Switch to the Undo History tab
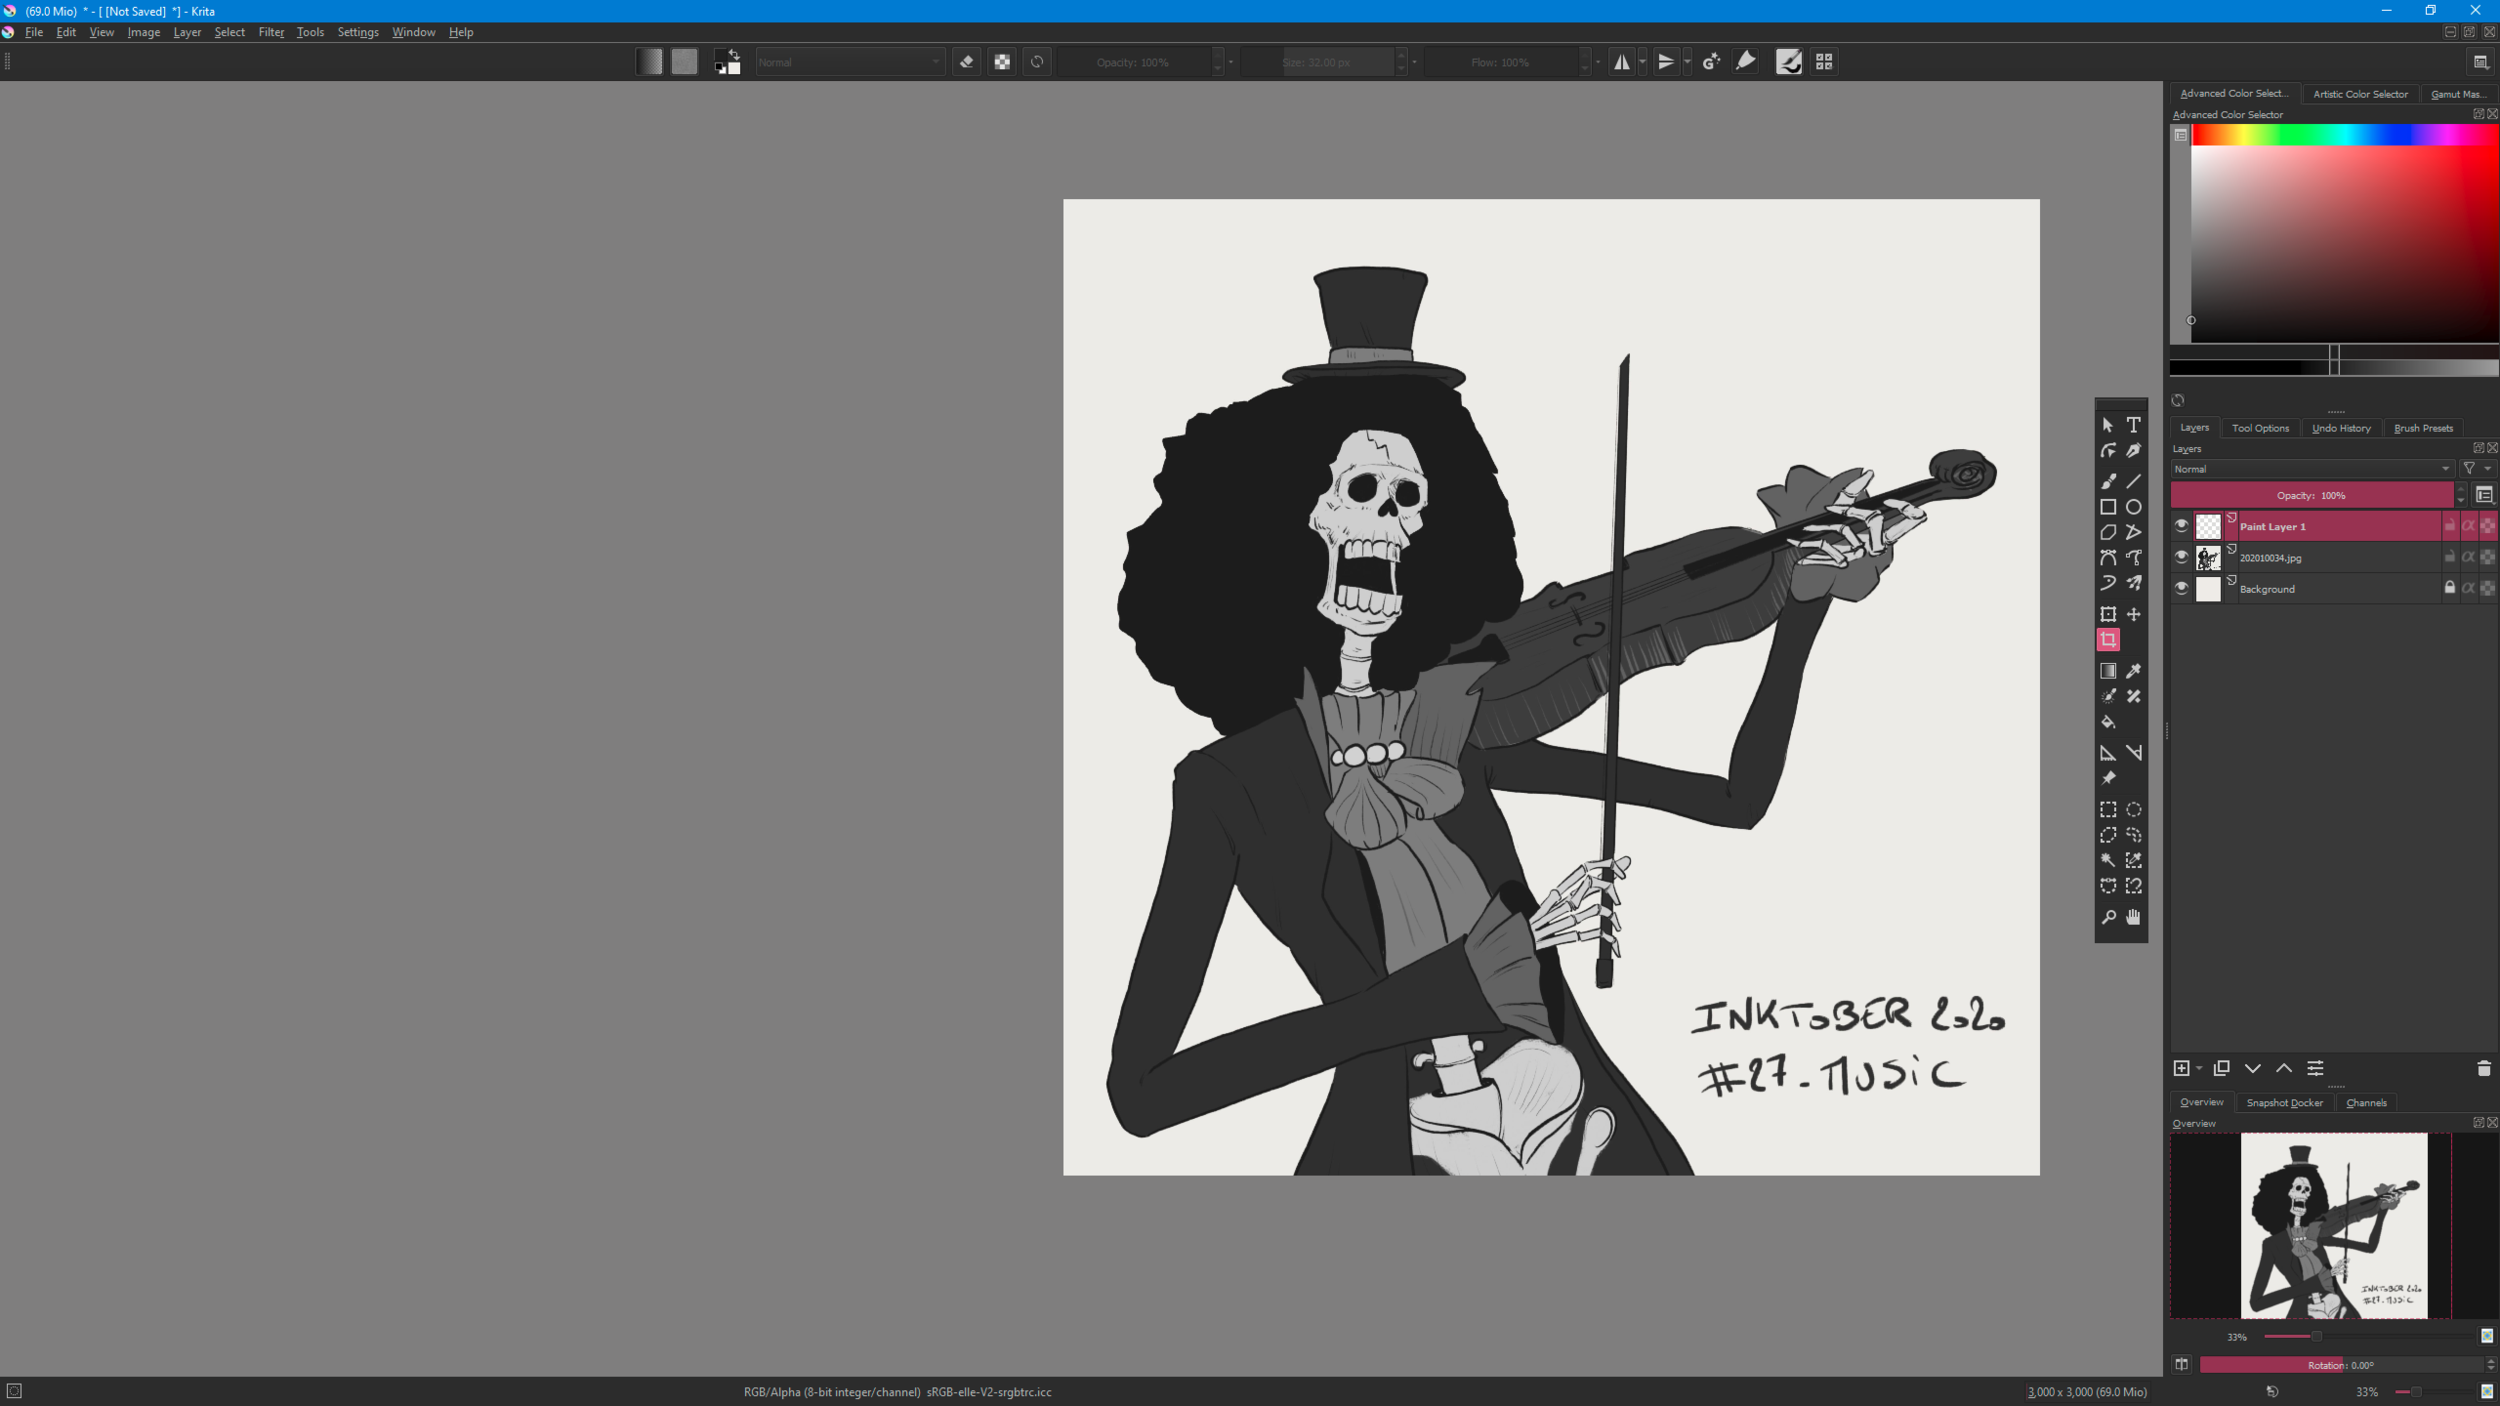 (x=2341, y=427)
